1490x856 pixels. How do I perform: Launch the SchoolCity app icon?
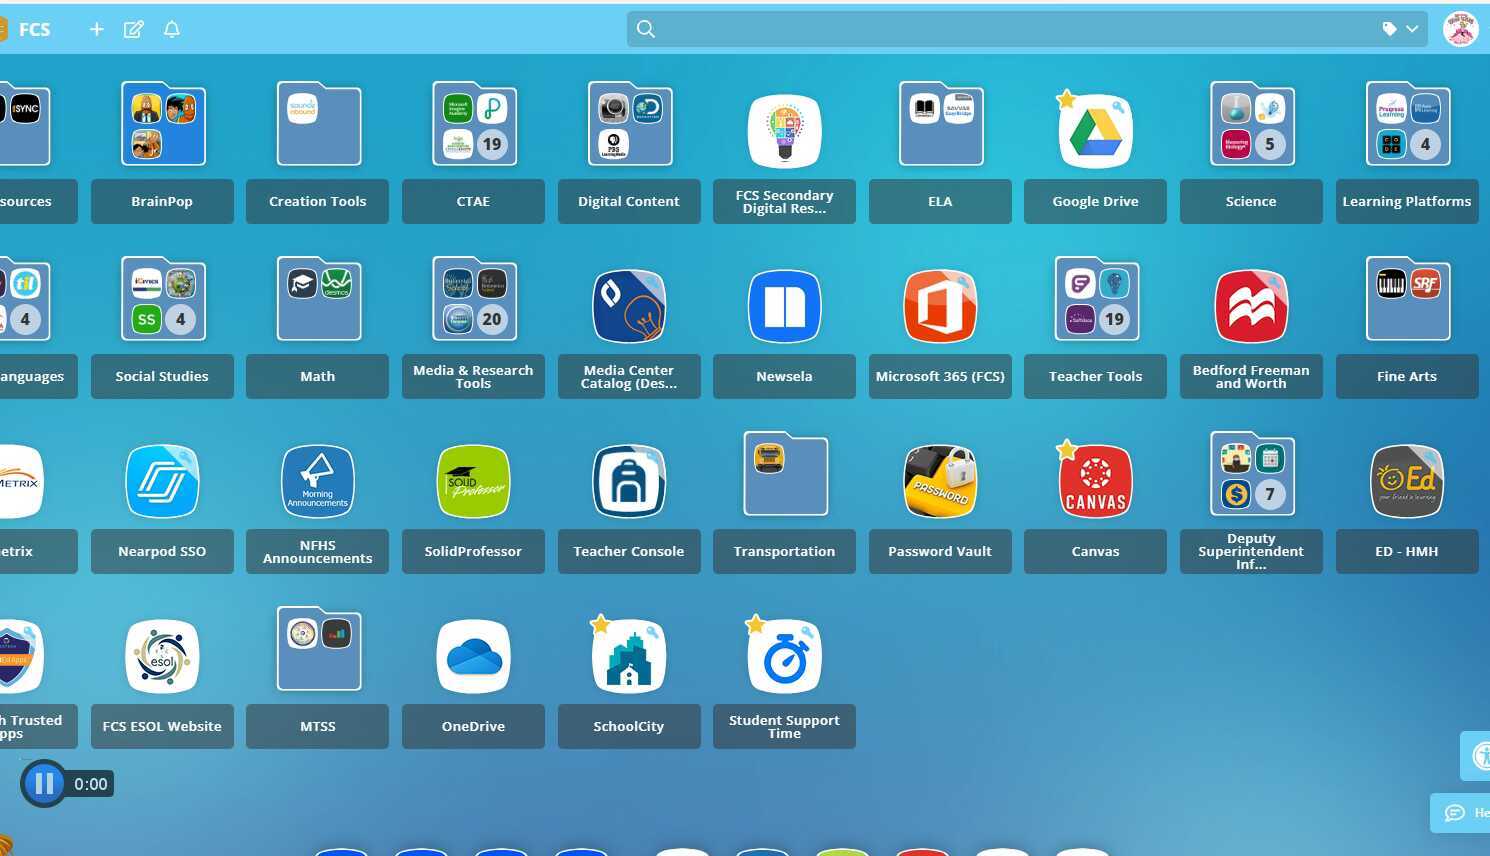pyautogui.click(x=629, y=656)
